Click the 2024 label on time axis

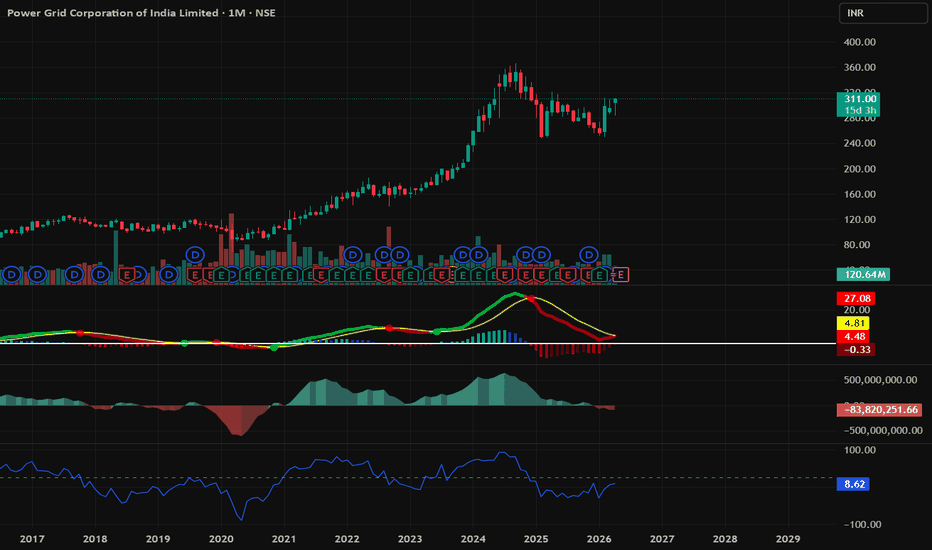473,539
